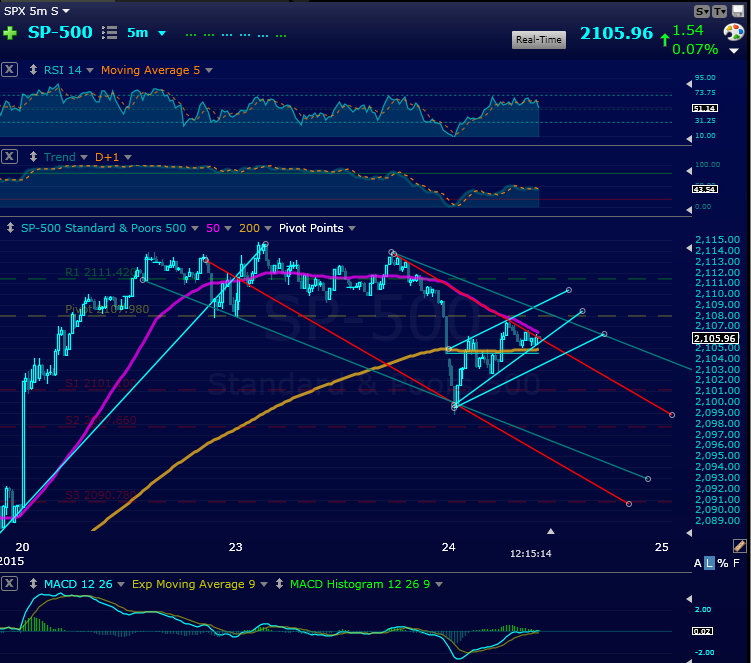Open SP-500 Standard & Poors 500 dropdown
Viewport: 751px width, 663px height.
(195, 229)
